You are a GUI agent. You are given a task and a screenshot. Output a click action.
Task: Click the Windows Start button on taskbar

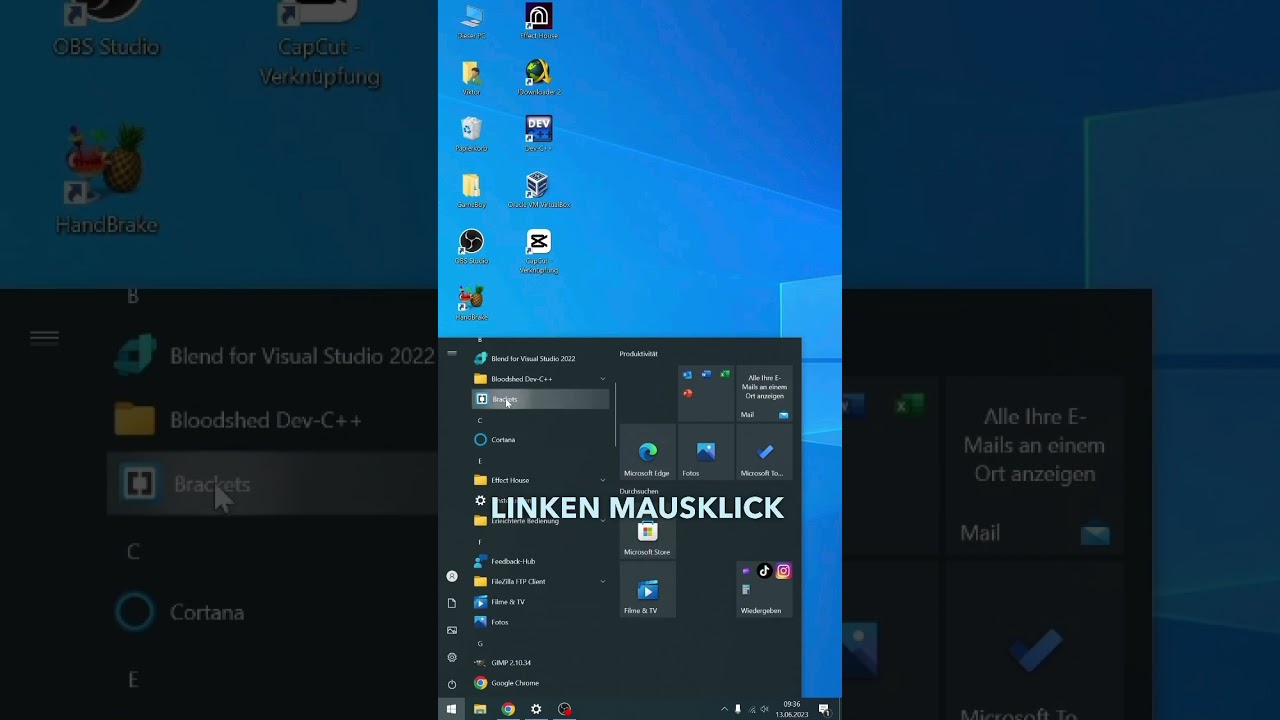click(451, 709)
